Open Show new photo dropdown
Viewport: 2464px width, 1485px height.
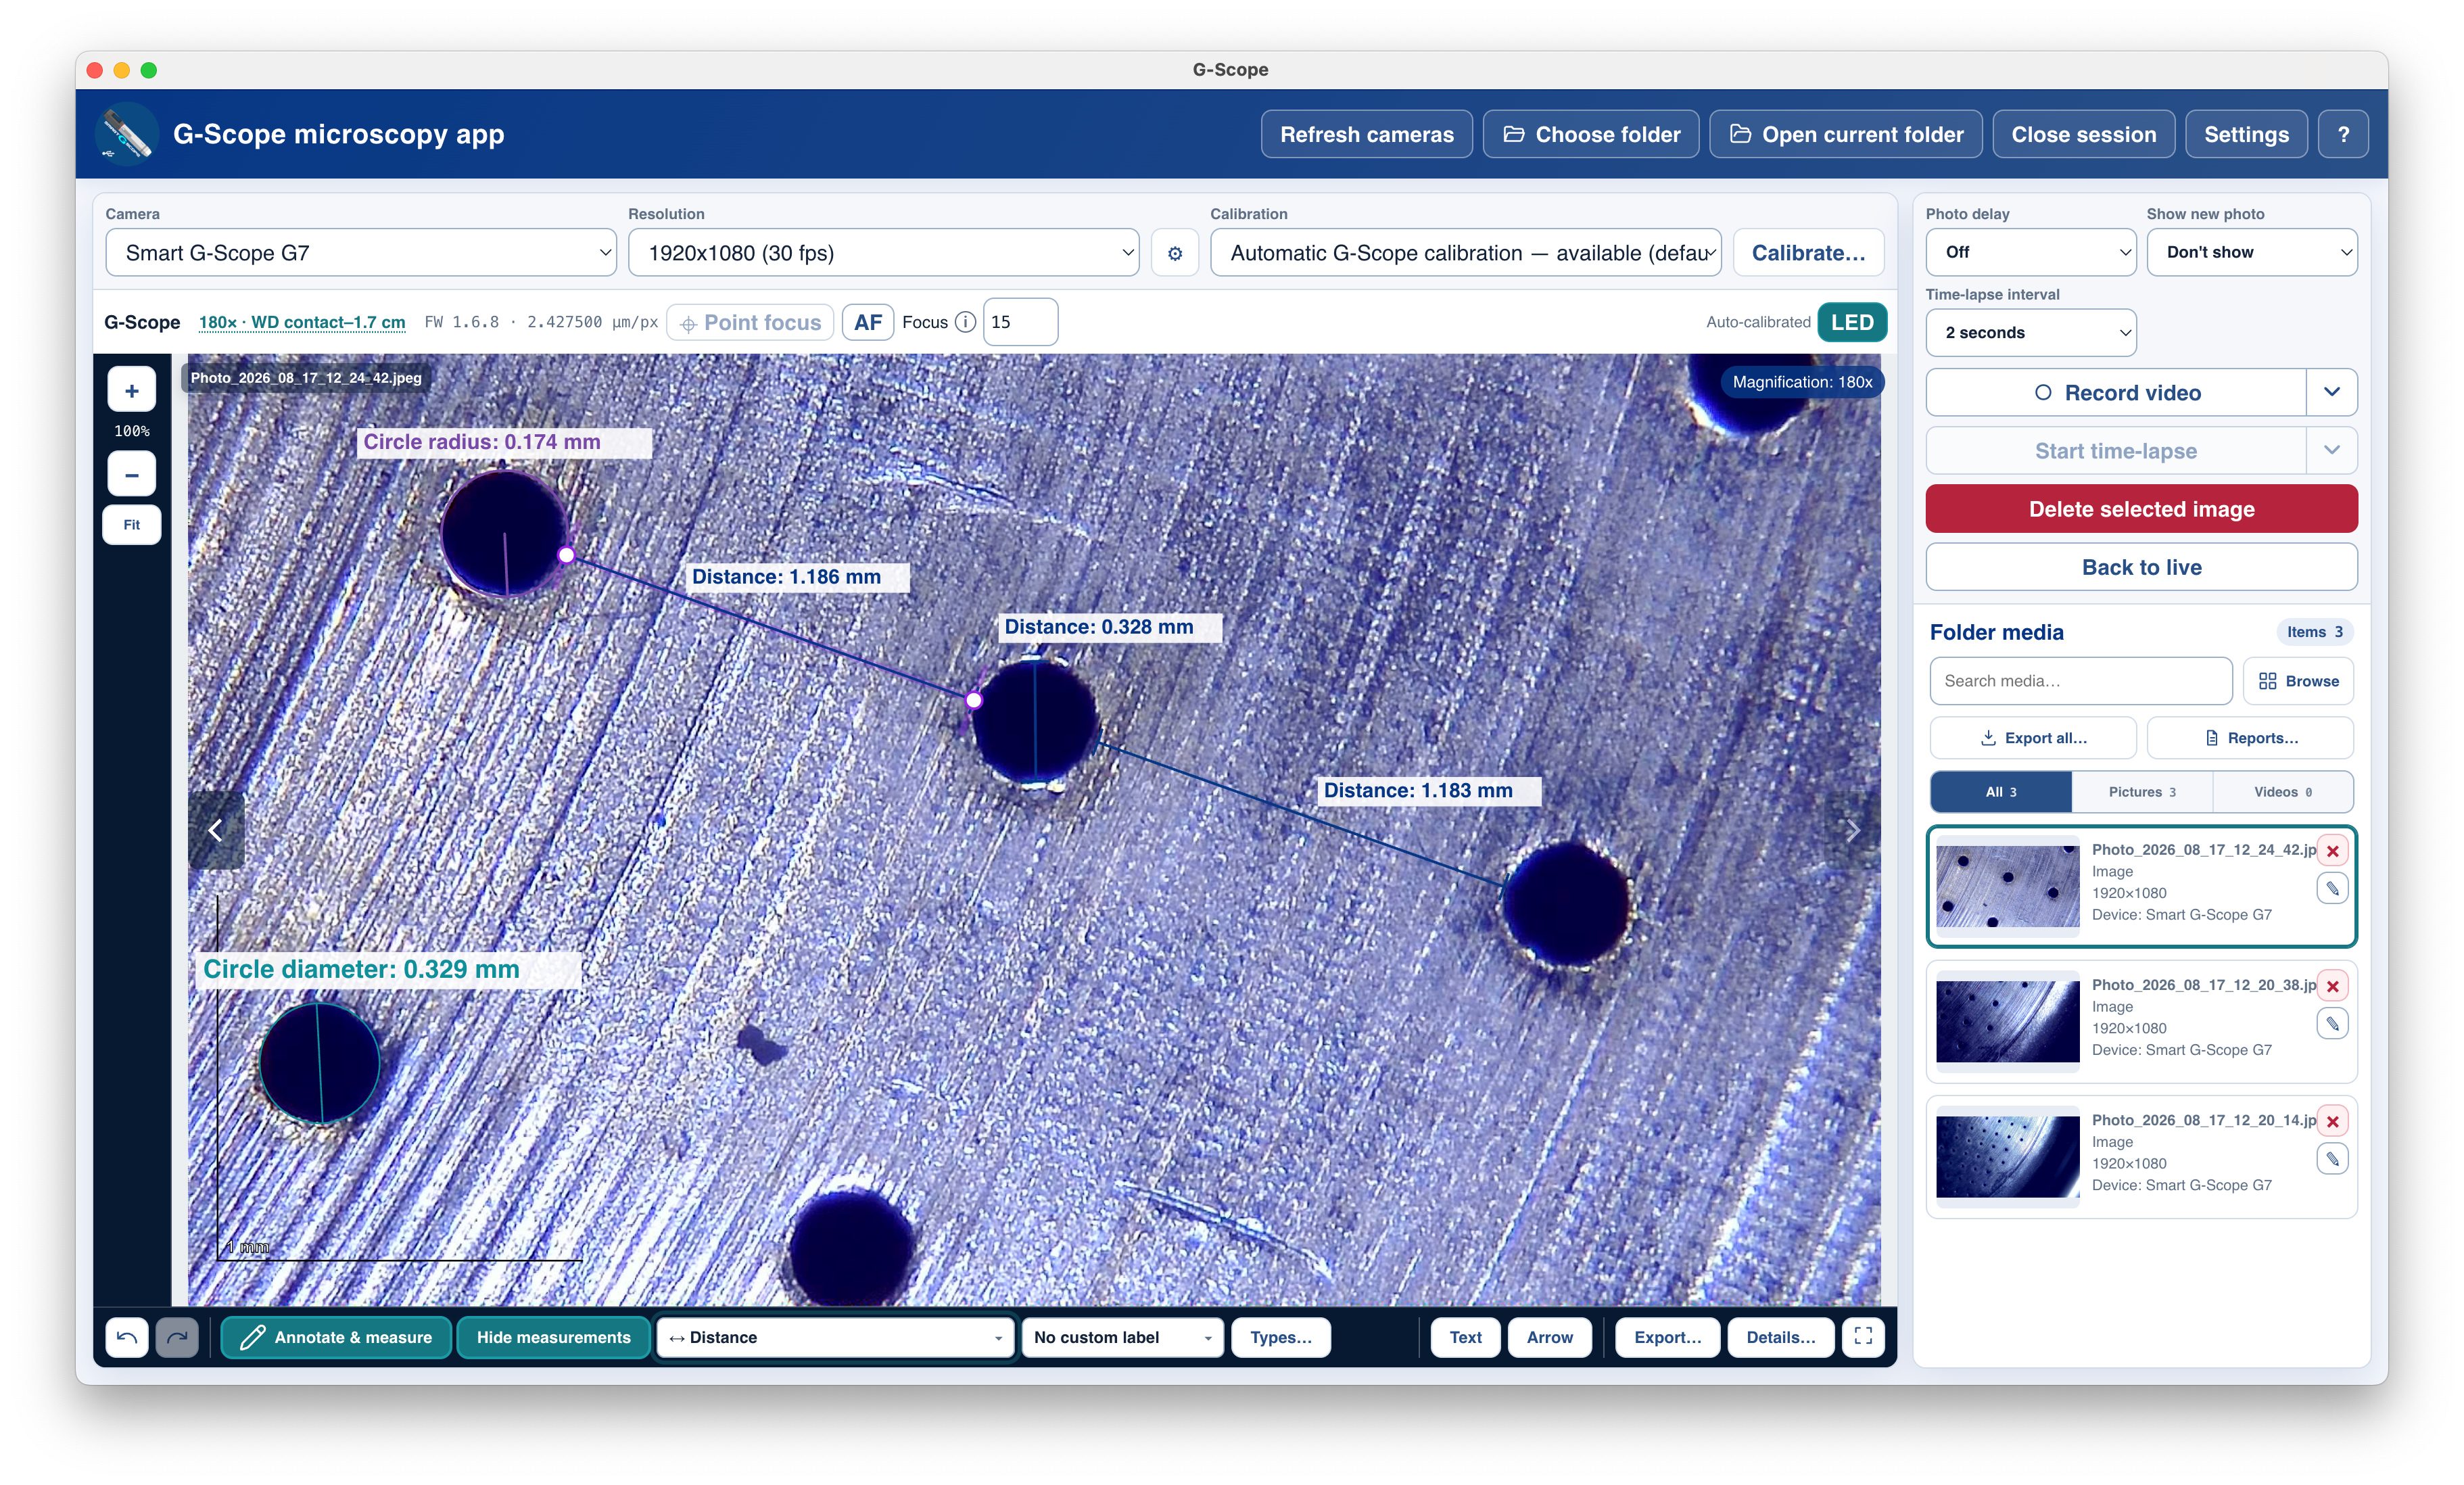pyautogui.click(x=2252, y=252)
